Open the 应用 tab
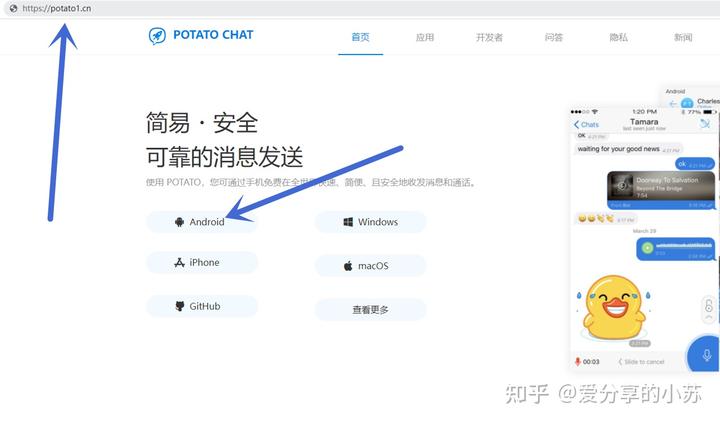 point(425,37)
